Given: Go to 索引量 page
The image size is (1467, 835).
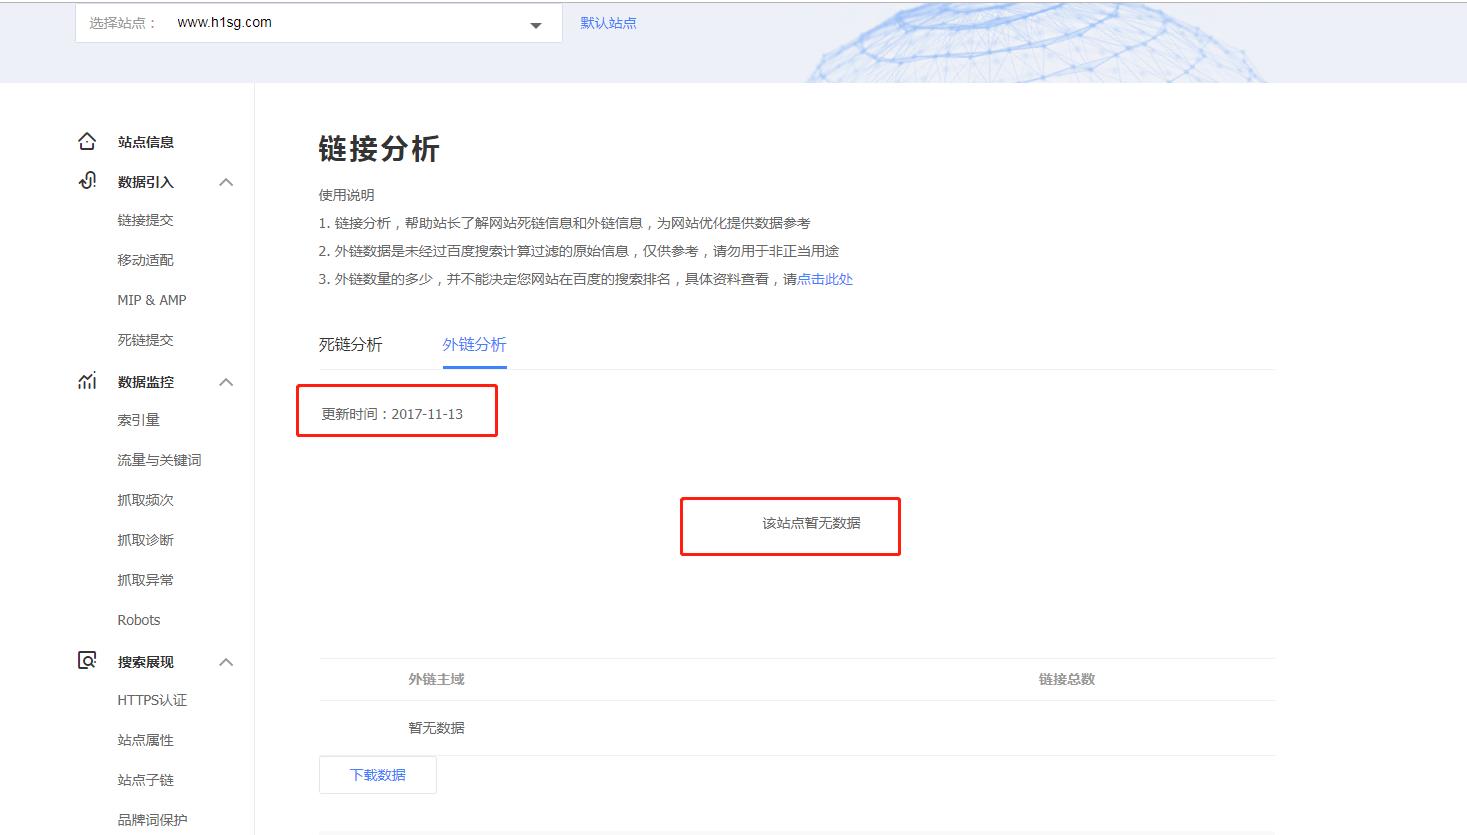Looking at the screenshot, I should pyautogui.click(x=138, y=420).
